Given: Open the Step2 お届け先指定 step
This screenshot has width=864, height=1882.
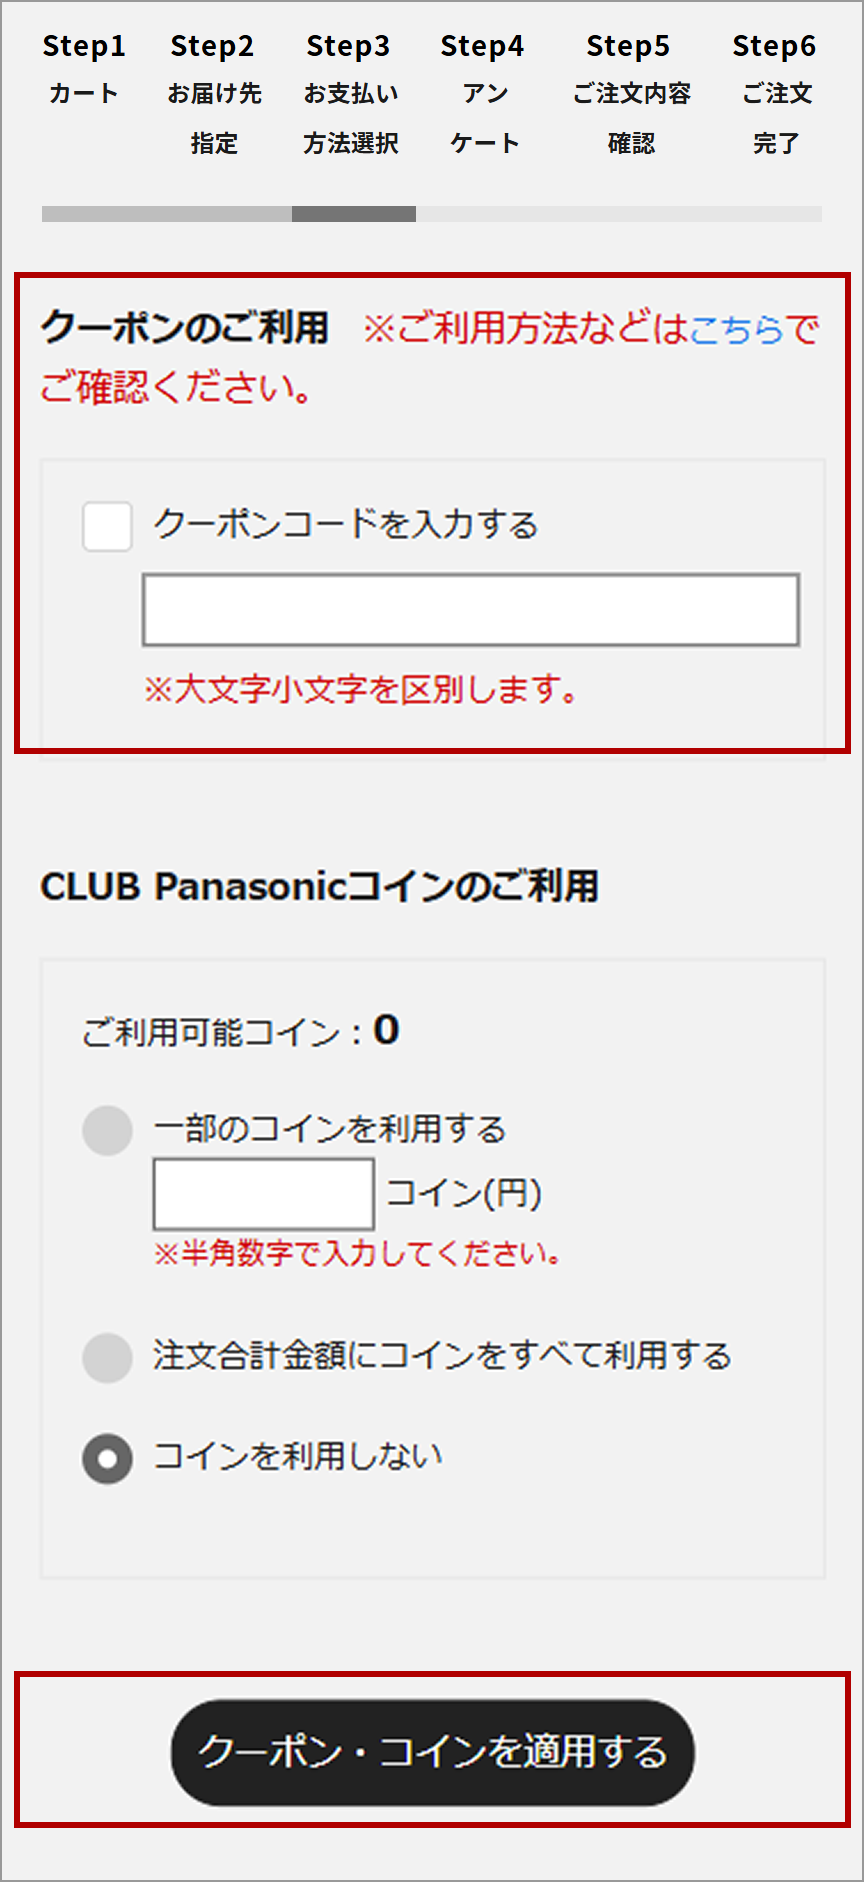Looking at the screenshot, I should (x=213, y=95).
